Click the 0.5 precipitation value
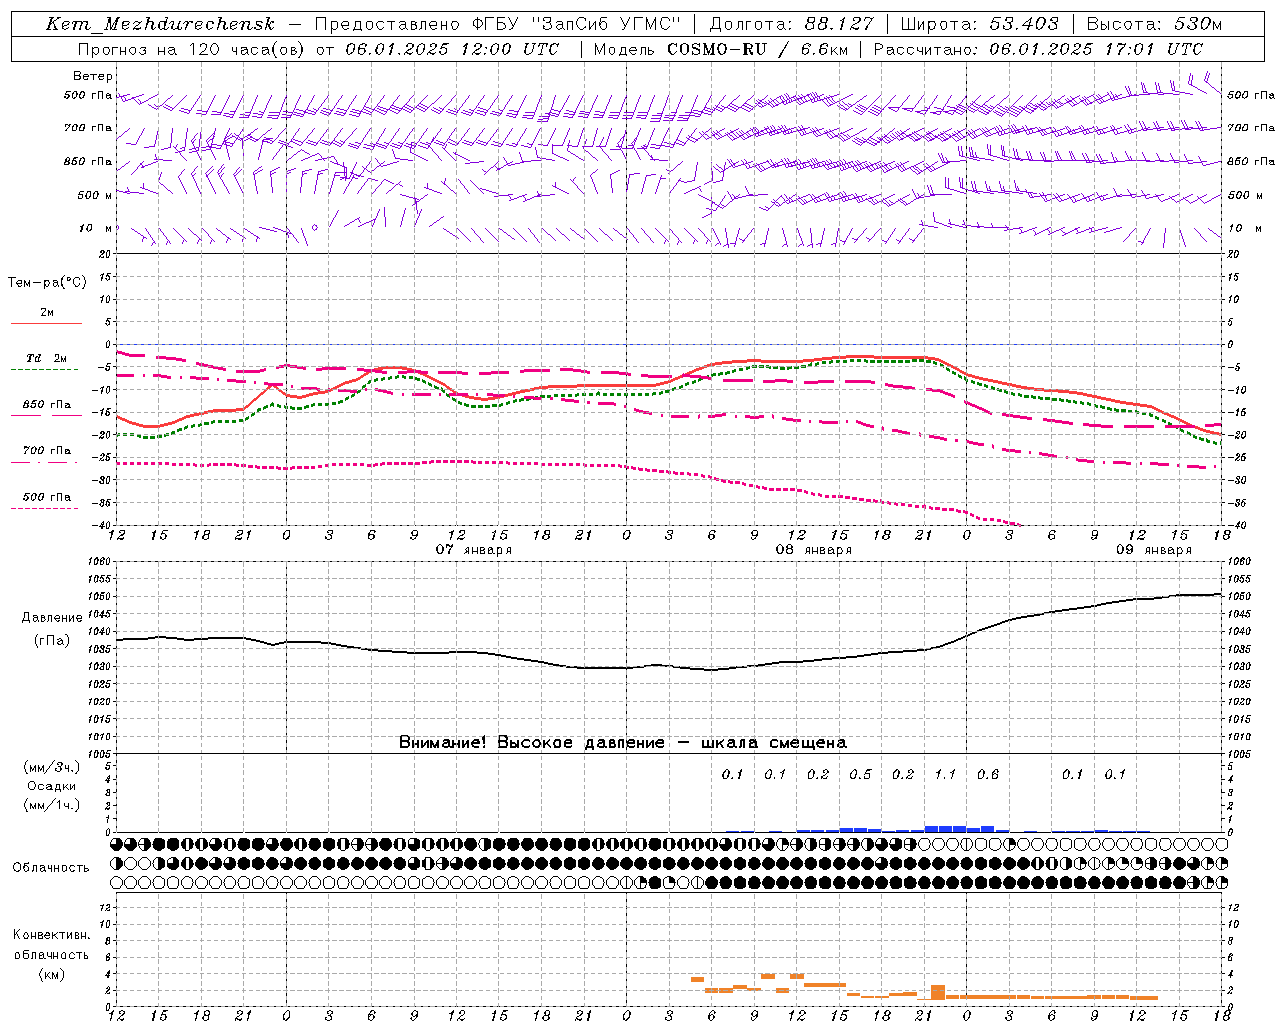Viewport: 1280px width, 1024px height. [x=860, y=774]
